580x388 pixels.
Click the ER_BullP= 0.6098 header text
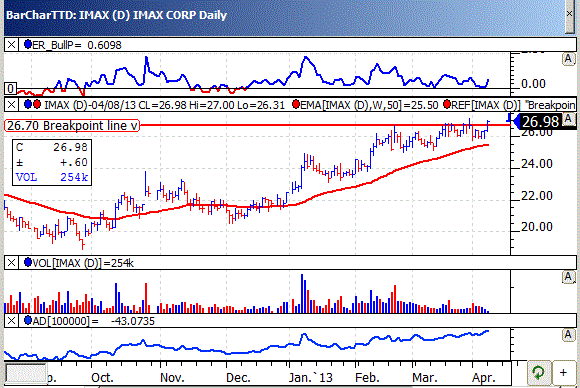[77, 45]
